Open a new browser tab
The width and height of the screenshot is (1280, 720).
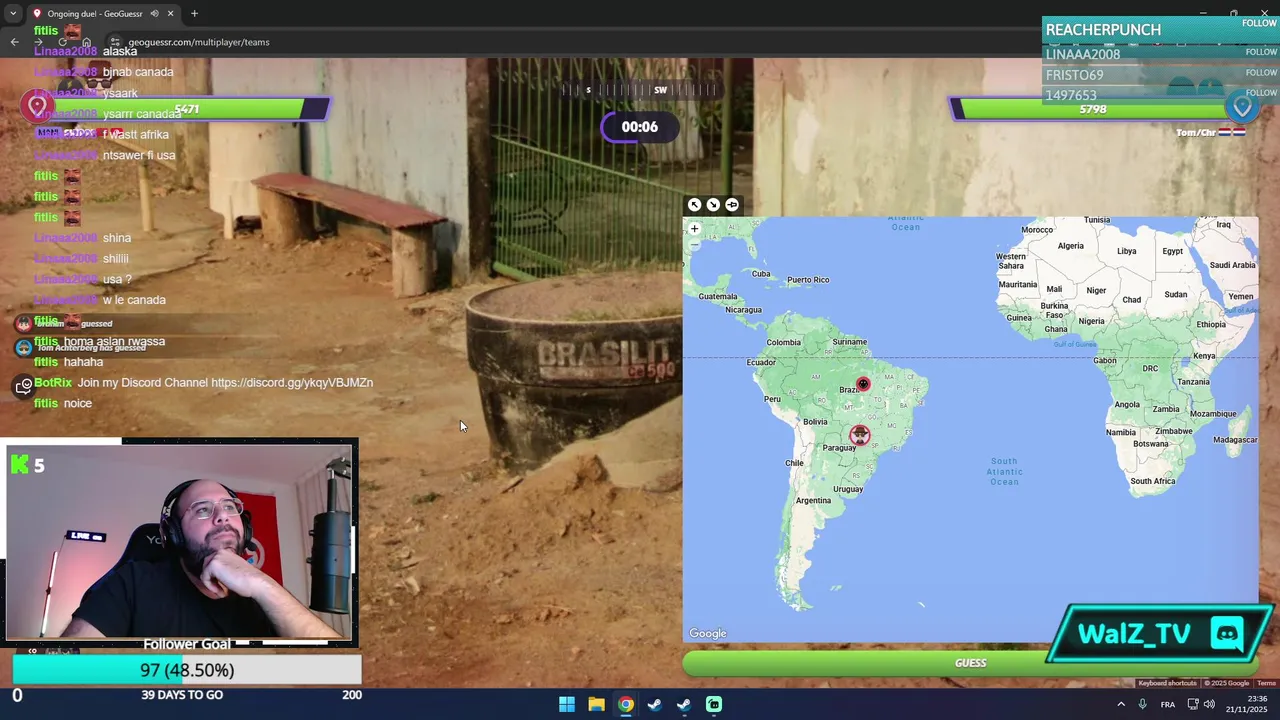194,14
